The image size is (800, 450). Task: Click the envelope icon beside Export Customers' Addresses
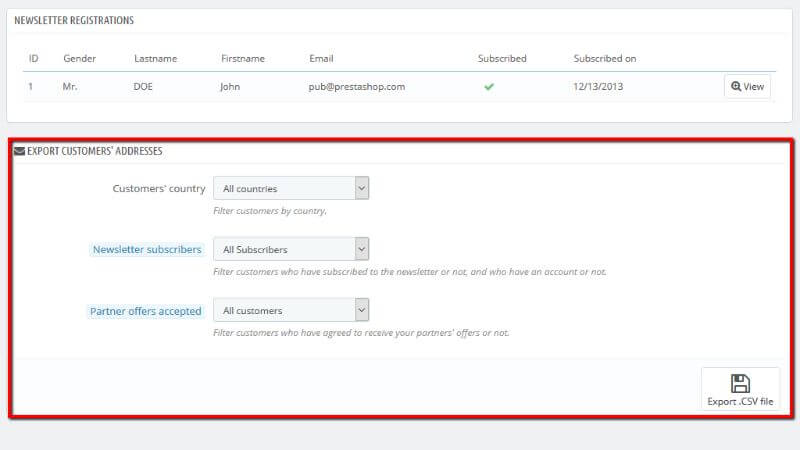point(19,151)
